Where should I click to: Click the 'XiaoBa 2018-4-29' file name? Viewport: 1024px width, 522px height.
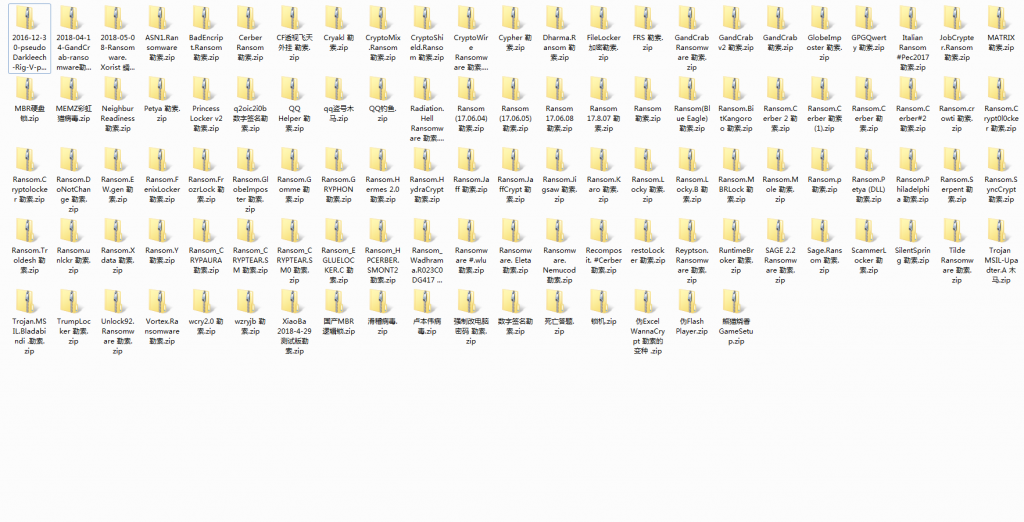[x=295, y=336]
